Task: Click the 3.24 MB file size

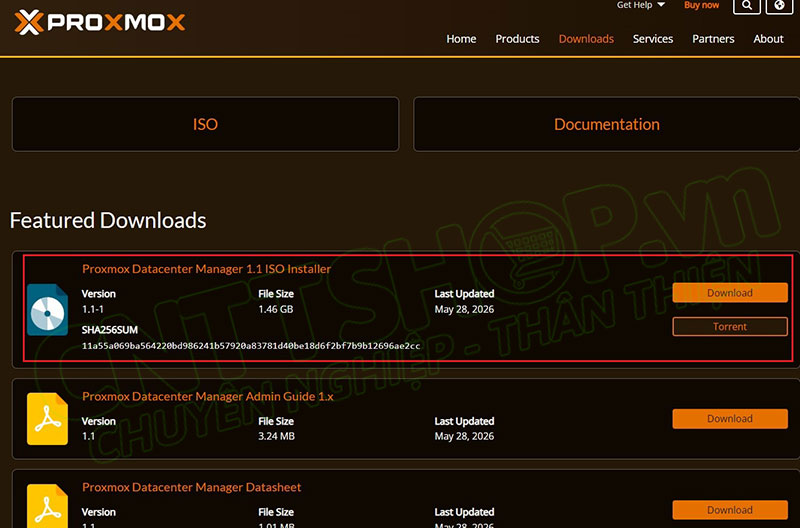Action: pos(276,436)
